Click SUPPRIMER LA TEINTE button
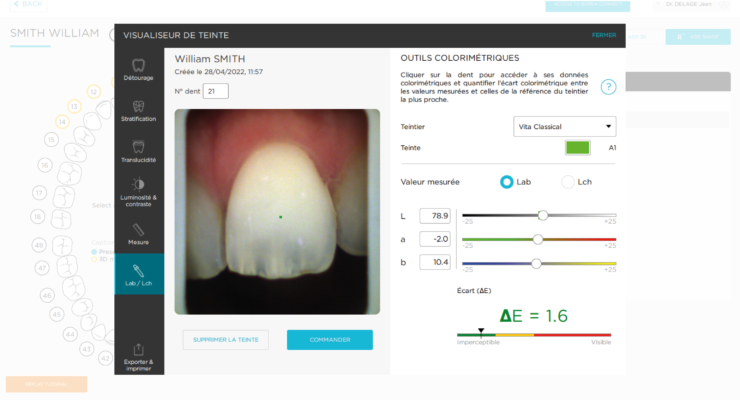The width and height of the screenshot is (740, 400). pyautogui.click(x=226, y=340)
